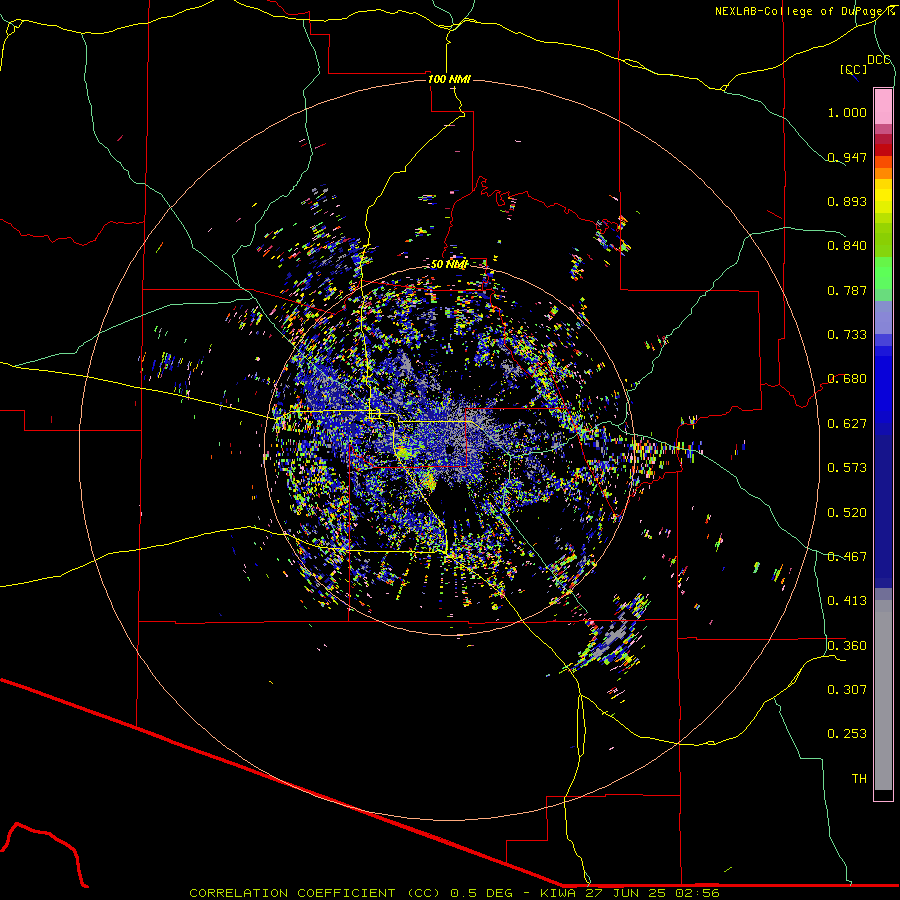900x900 pixels.
Task: Select the 0.680 scale value
Action: tap(847, 379)
